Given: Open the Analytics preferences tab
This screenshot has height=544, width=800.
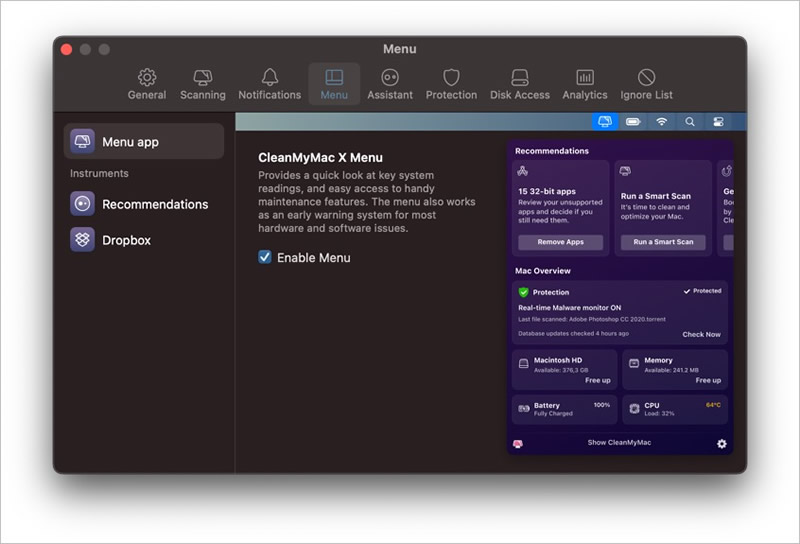Looking at the screenshot, I should (585, 84).
